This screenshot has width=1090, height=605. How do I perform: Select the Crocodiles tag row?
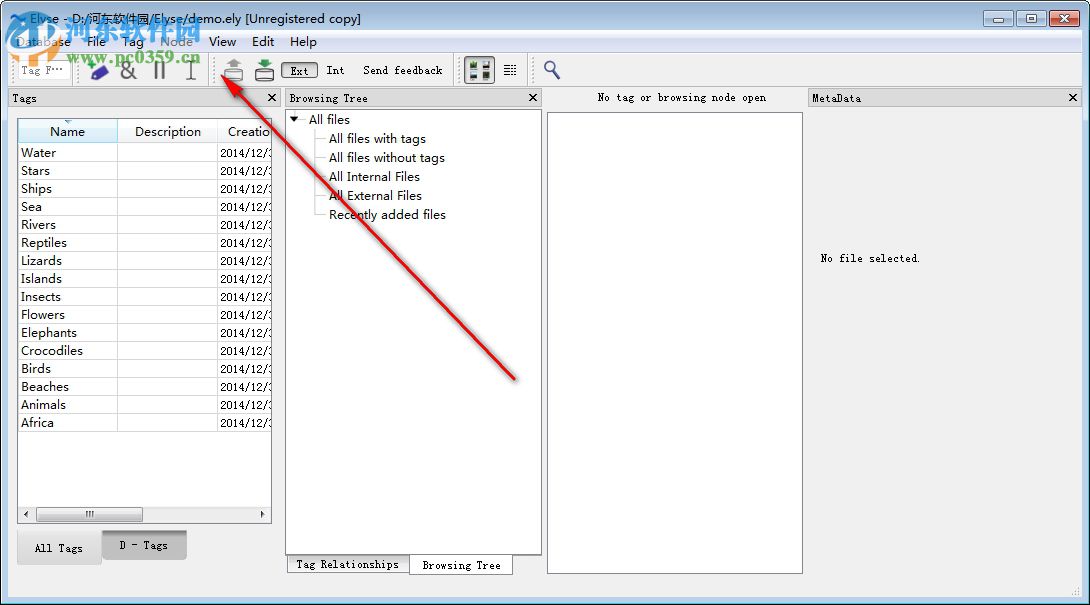coord(145,351)
